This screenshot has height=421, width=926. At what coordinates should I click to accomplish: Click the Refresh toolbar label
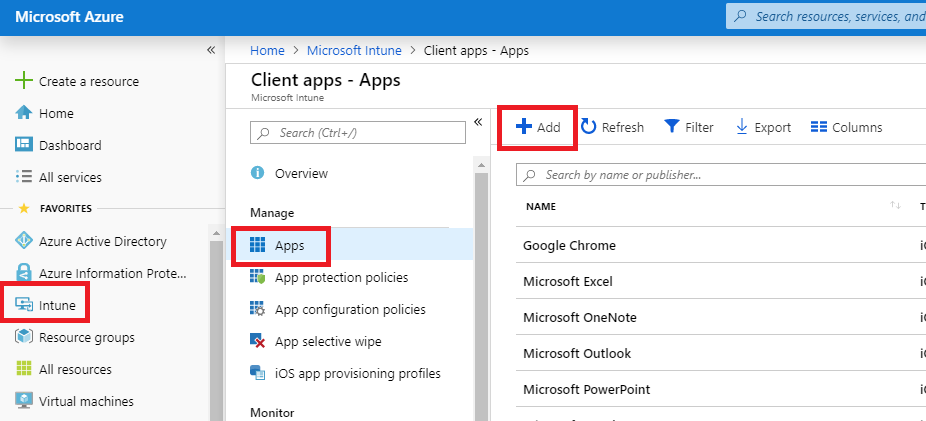point(622,127)
